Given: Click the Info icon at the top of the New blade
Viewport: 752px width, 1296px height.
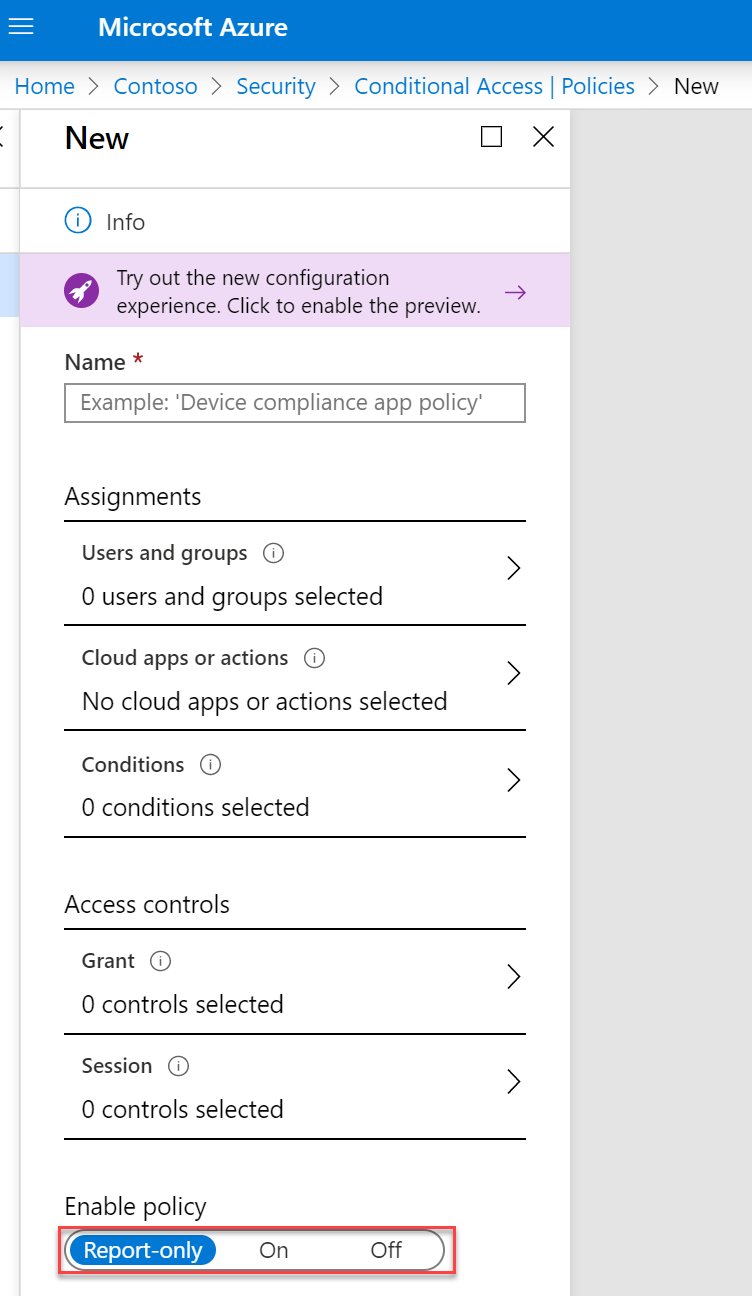Looking at the screenshot, I should pyautogui.click(x=78, y=220).
